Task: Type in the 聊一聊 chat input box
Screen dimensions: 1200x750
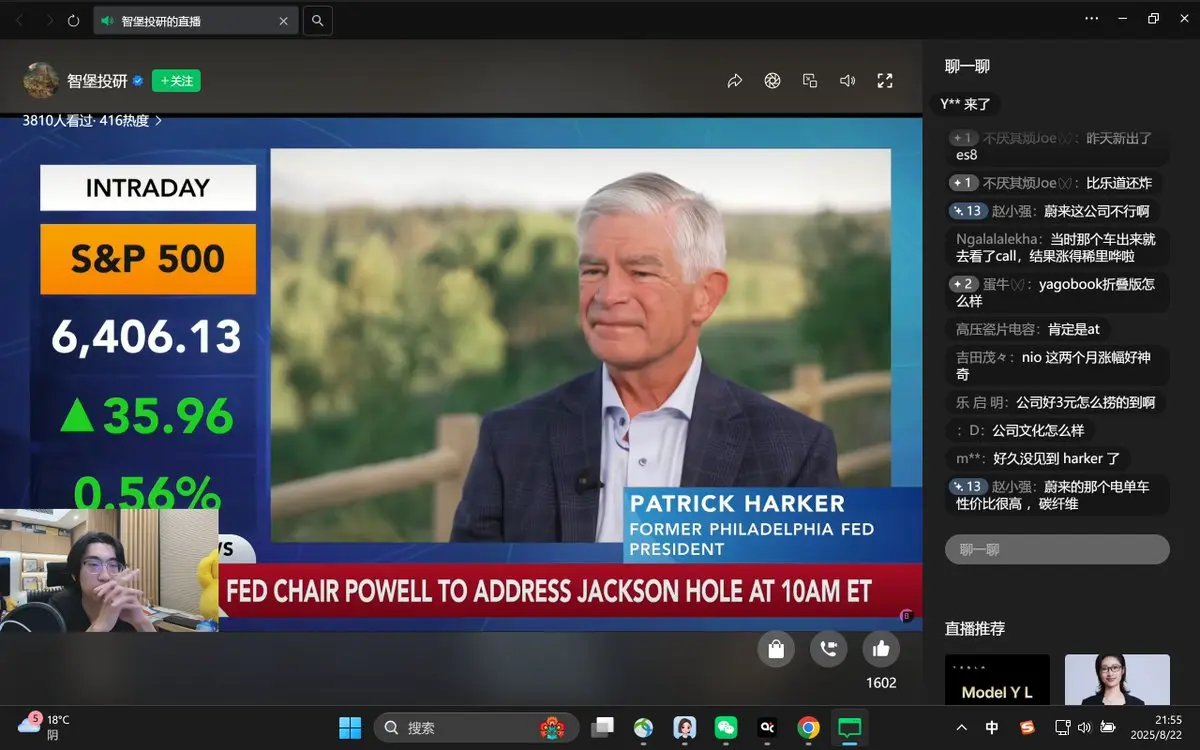Action: coord(1056,549)
